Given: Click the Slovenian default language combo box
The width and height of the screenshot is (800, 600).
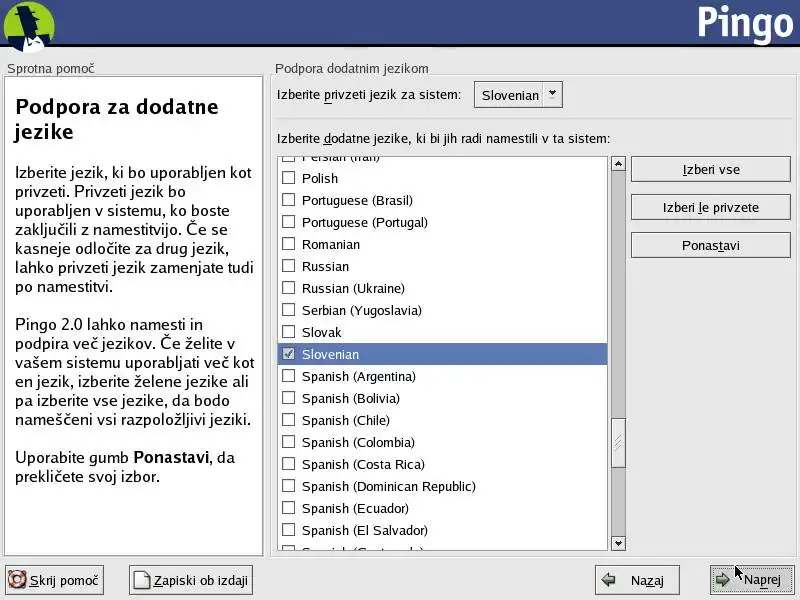Looking at the screenshot, I should click(x=518, y=95).
